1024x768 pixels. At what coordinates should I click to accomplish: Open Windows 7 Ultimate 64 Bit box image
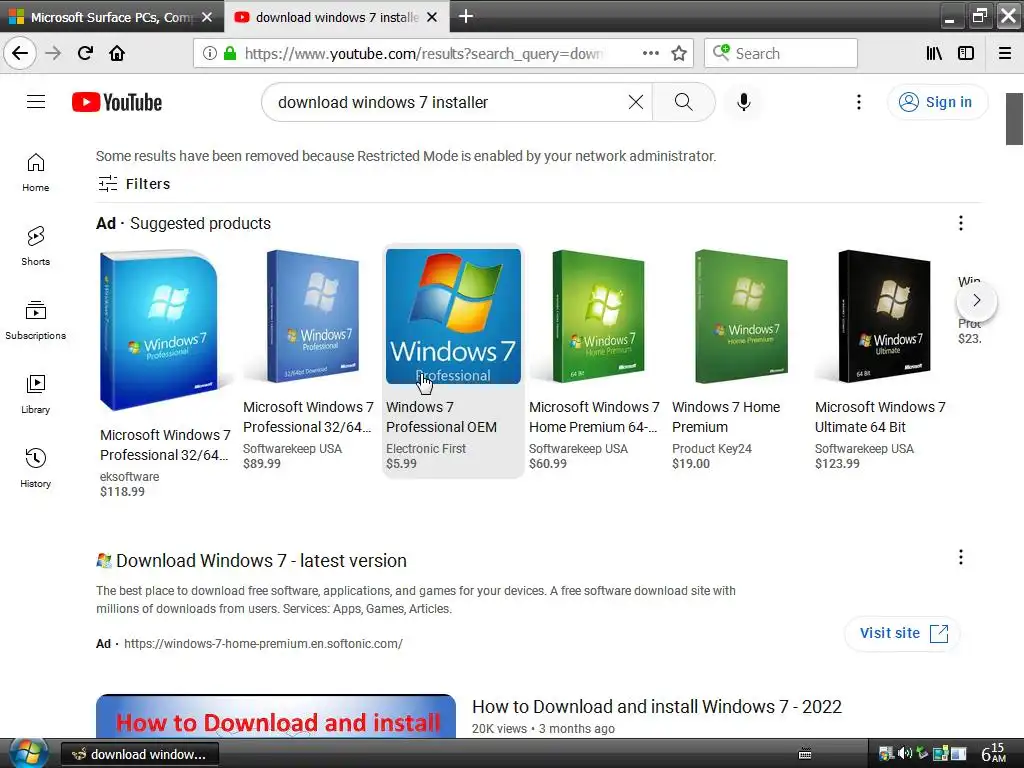coord(884,316)
